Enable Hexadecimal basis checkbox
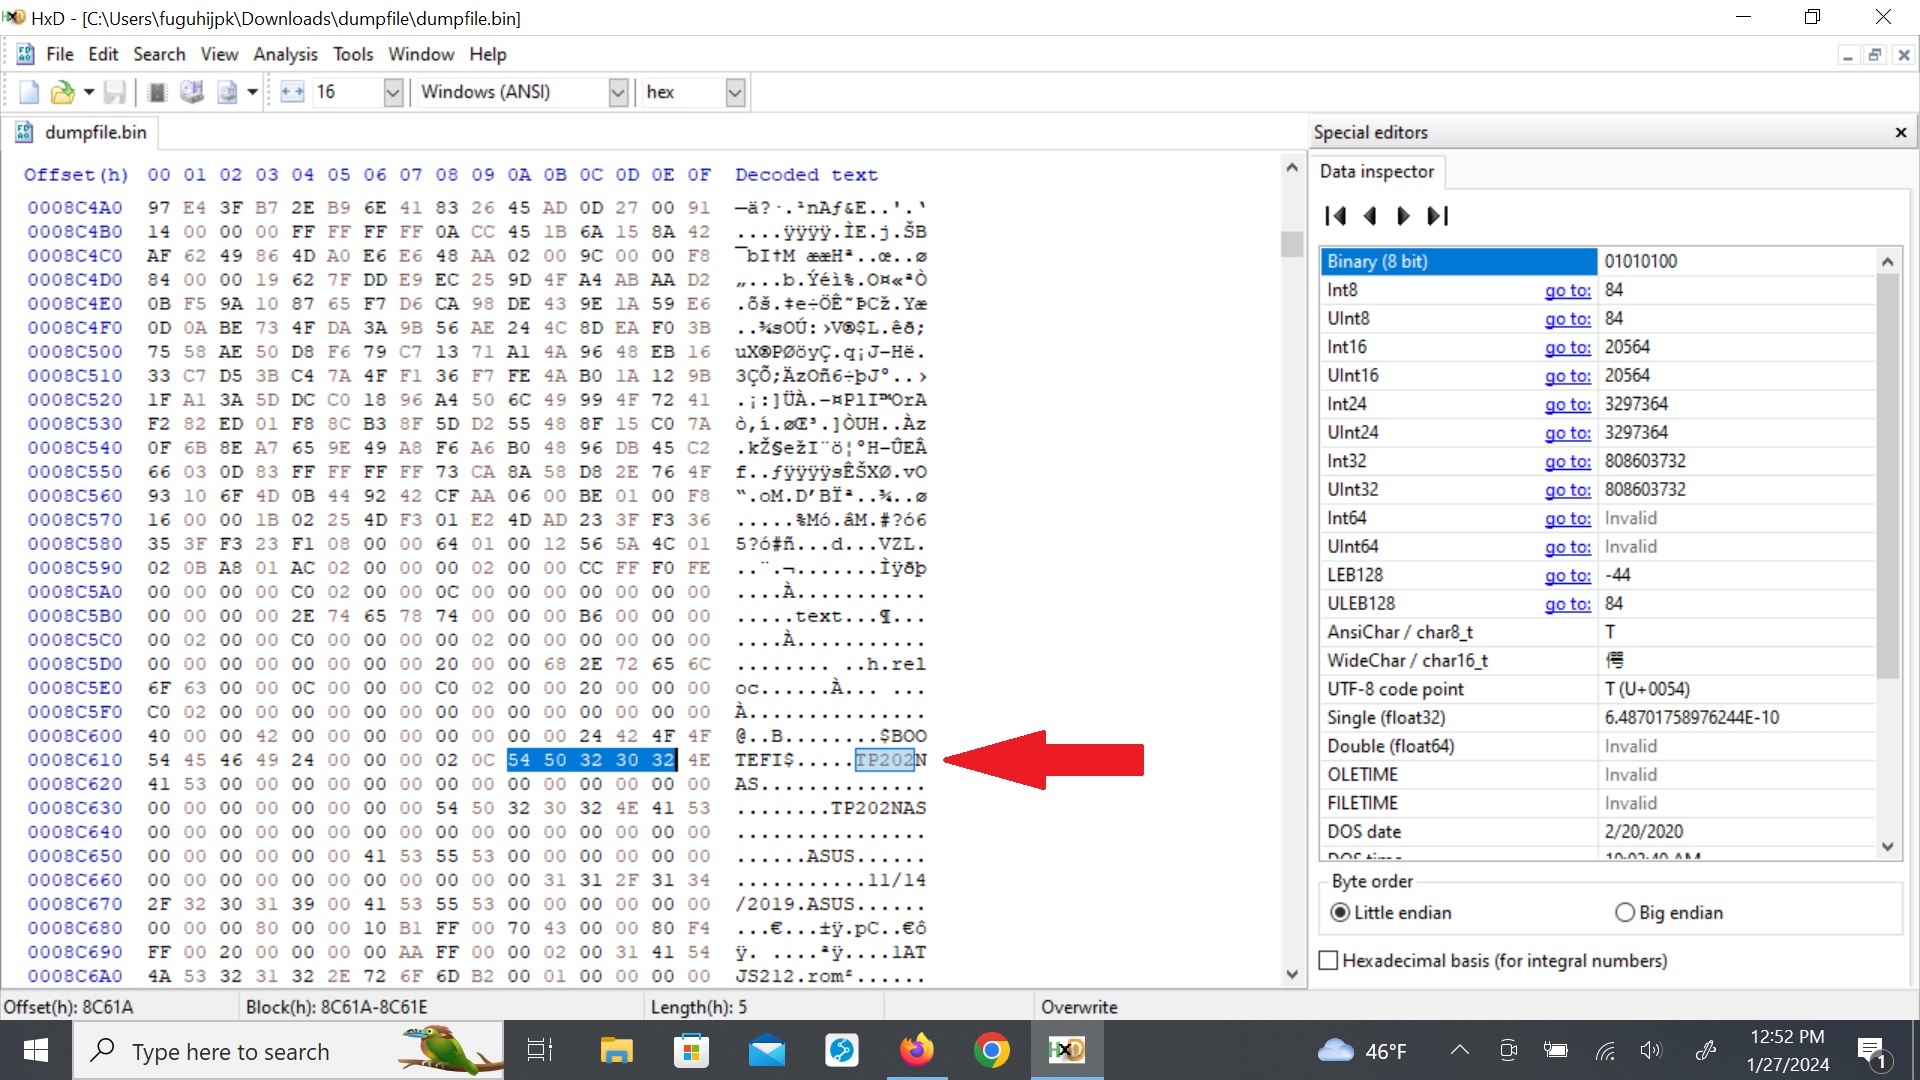 pos(1329,961)
